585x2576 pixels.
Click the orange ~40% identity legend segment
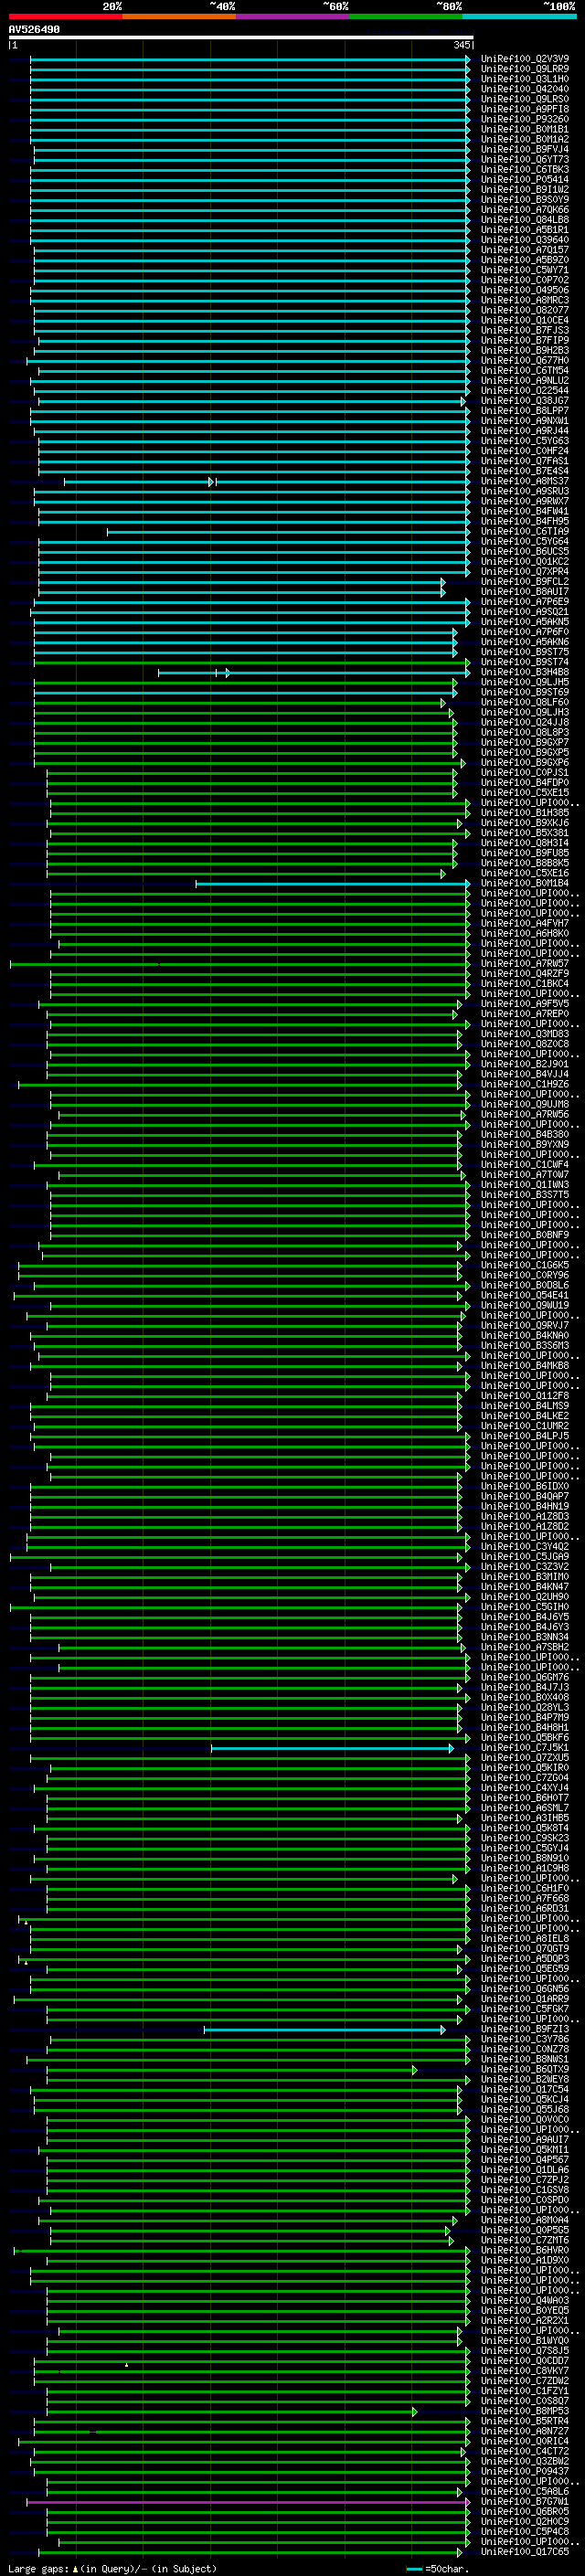tap(179, 16)
